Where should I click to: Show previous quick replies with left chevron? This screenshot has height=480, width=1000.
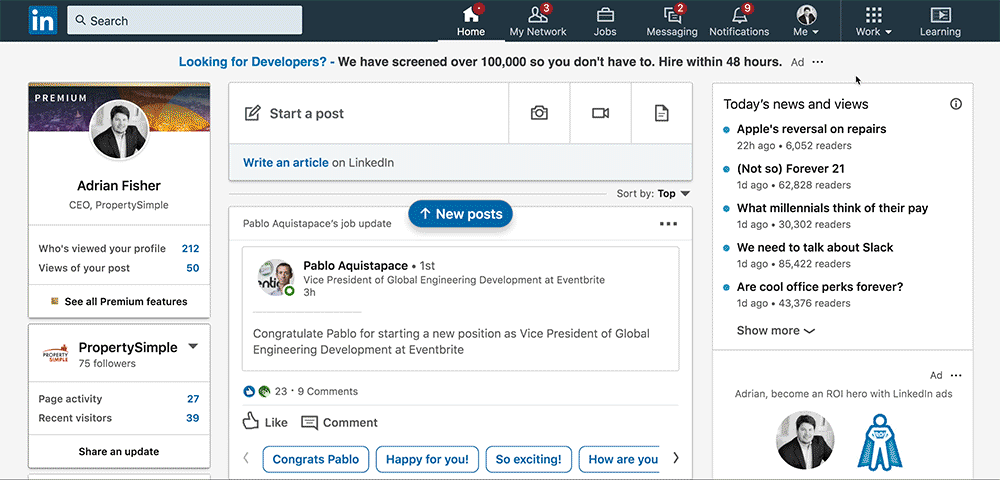[246, 458]
